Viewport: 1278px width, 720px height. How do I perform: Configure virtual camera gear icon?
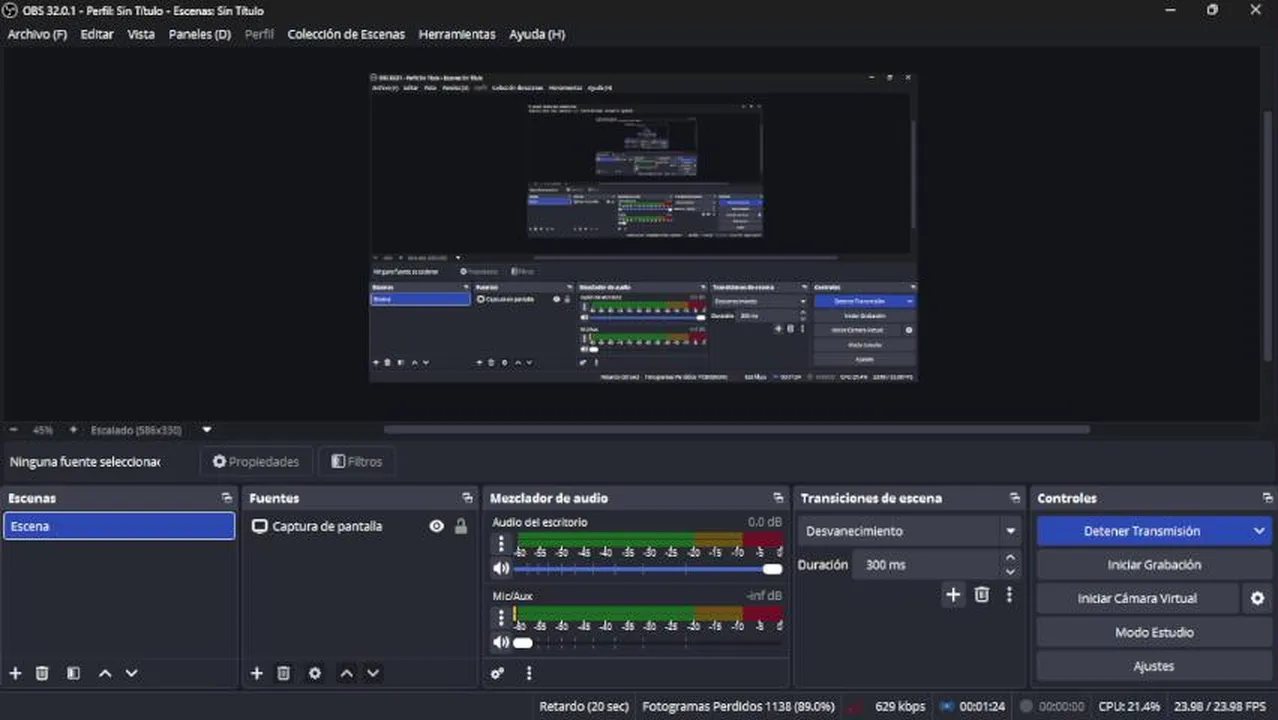tap(1257, 598)
